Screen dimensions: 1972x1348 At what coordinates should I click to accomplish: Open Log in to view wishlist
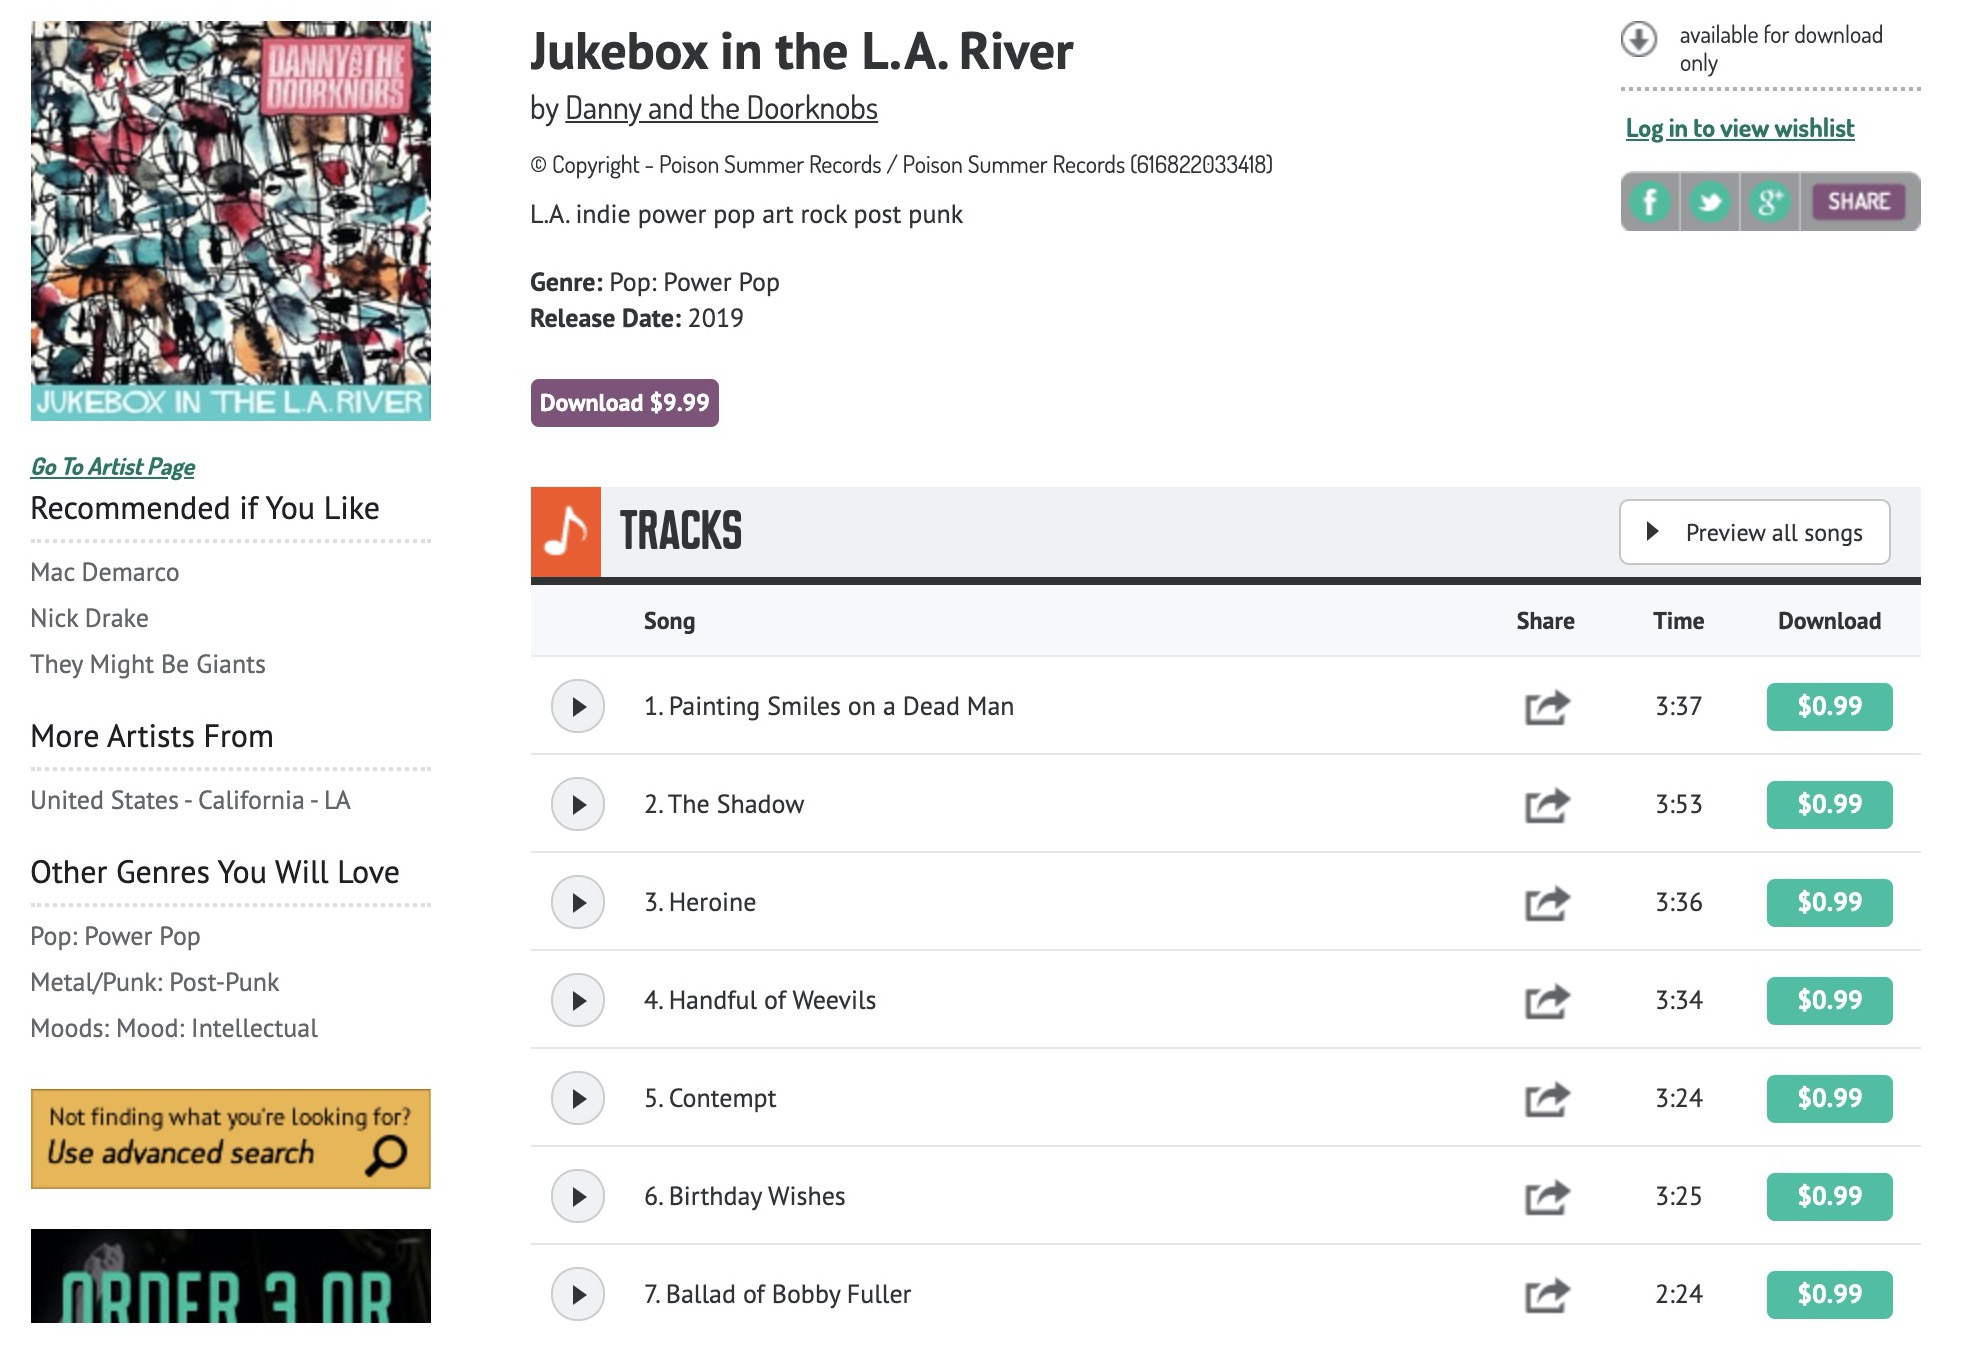pyautogui.click(x=1739, y=128)
